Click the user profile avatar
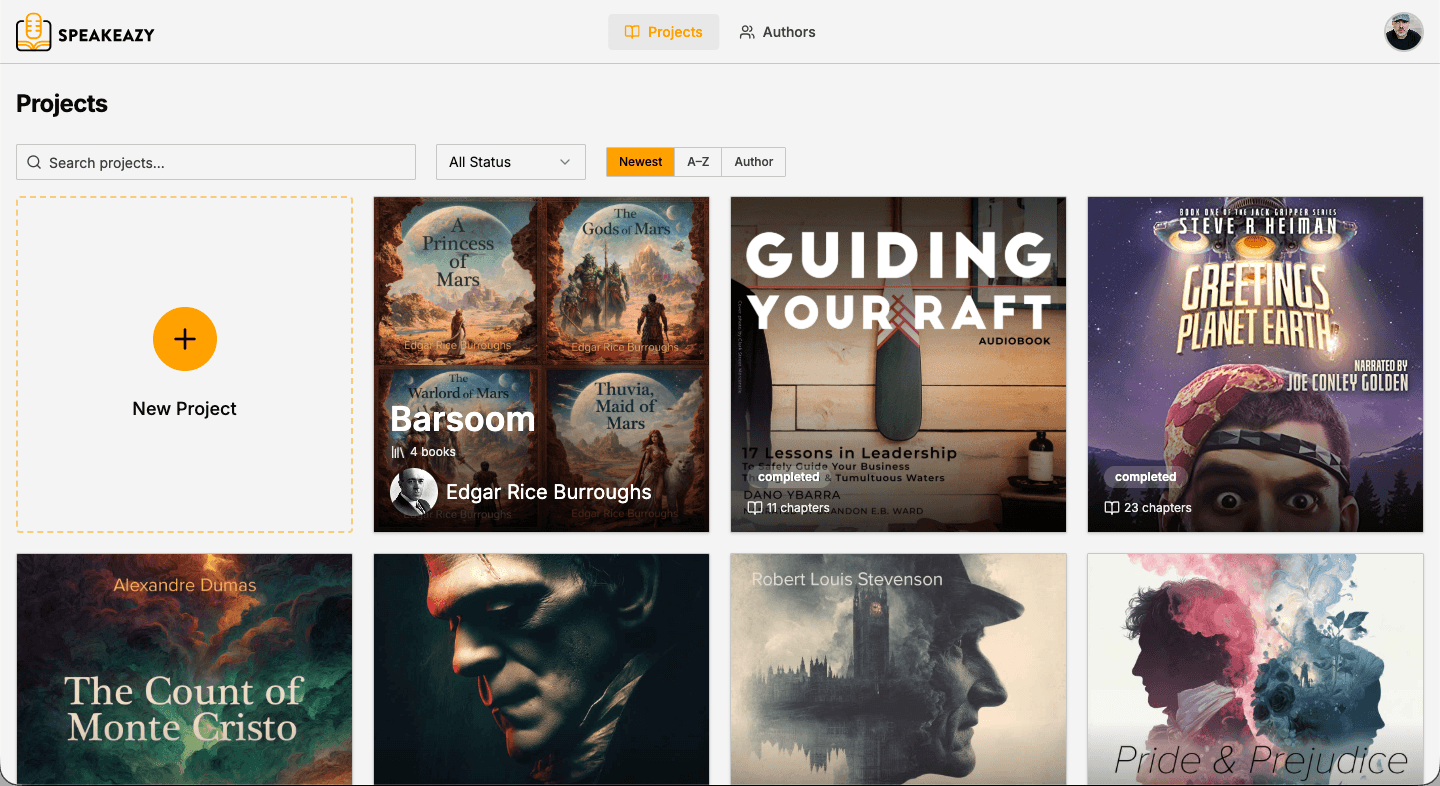1440x786 pixels. tap(1403, 32)
